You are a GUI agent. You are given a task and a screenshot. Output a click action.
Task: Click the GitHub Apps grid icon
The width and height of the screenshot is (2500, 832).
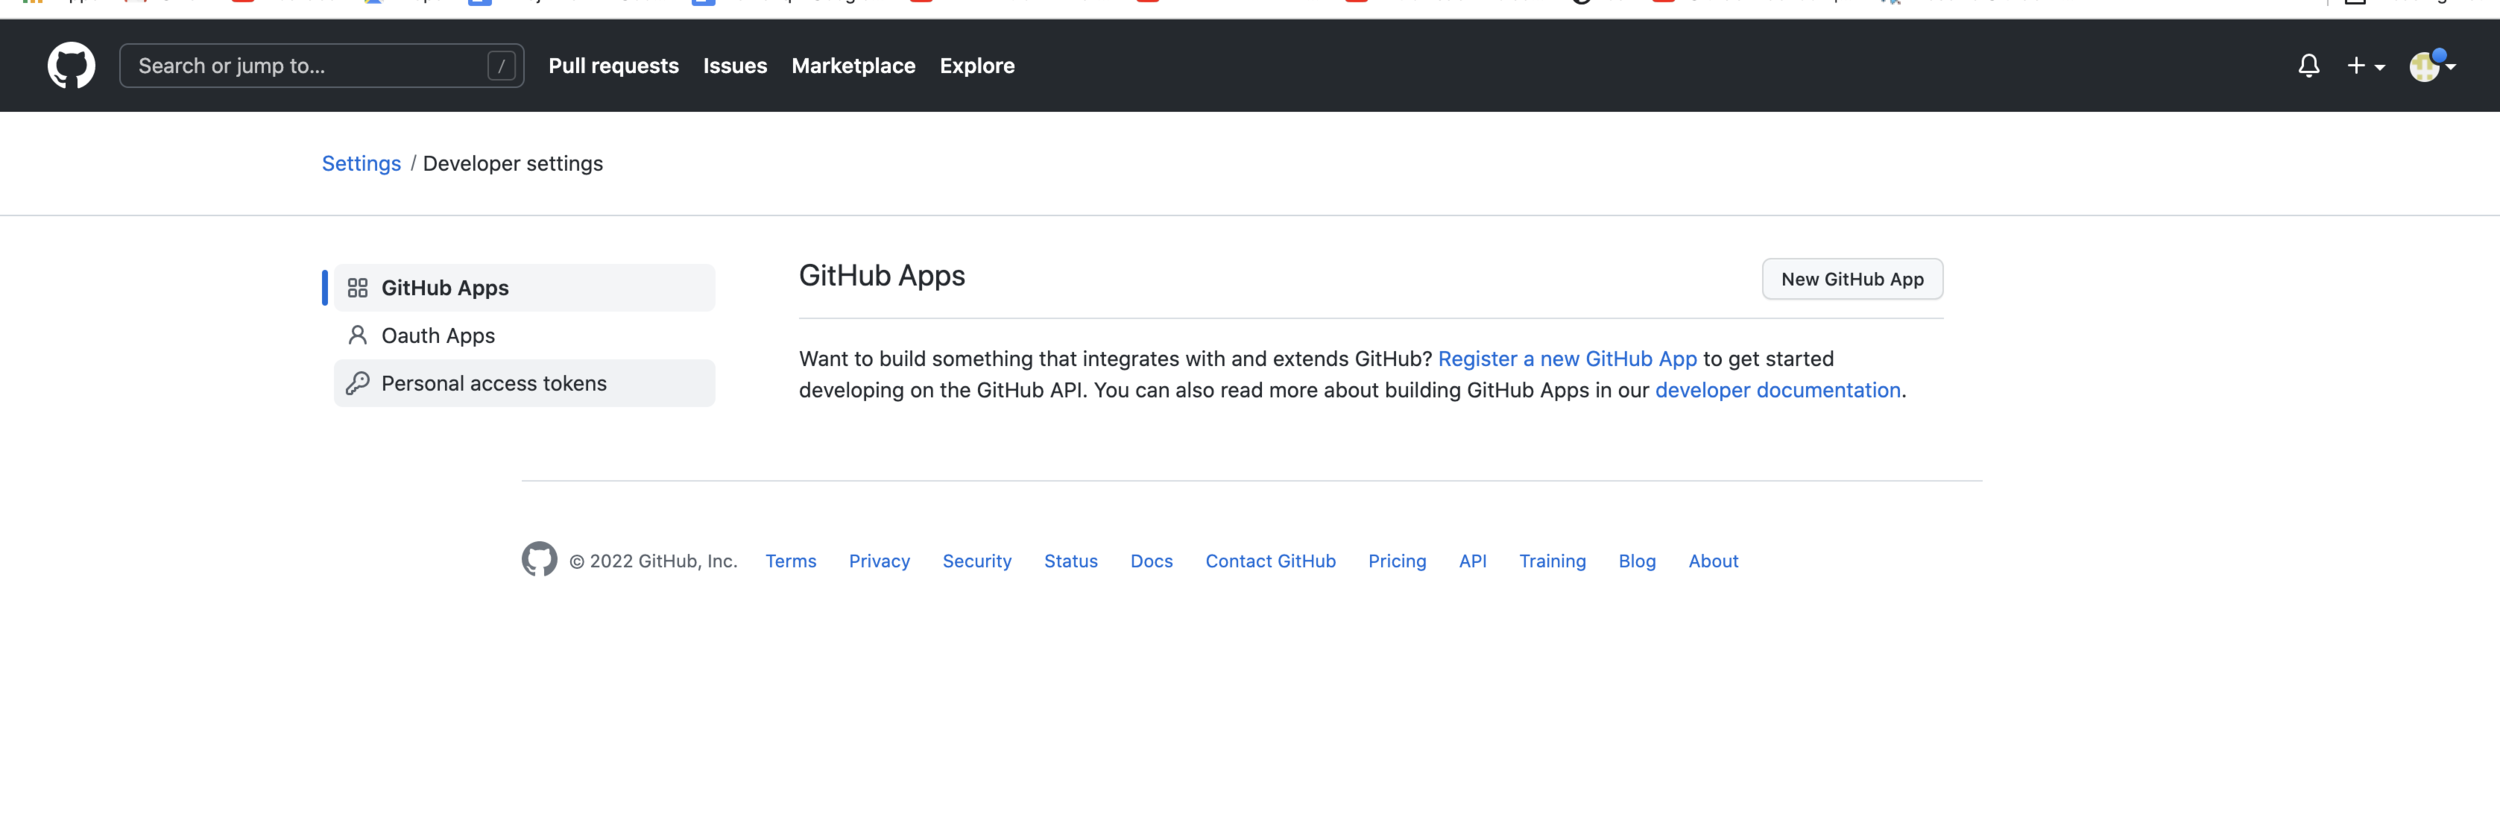(x=357, y=288)
